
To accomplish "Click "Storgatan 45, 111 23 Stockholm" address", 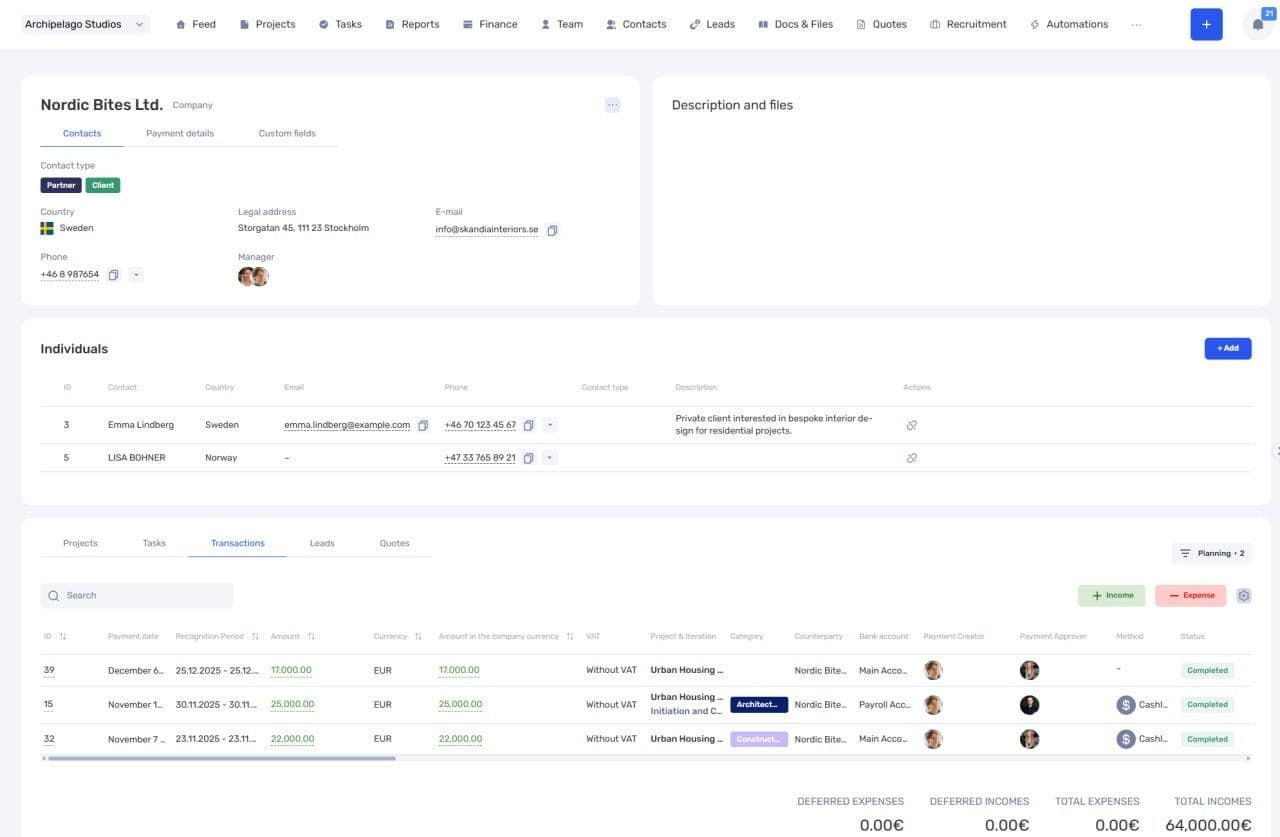I will pyautogui.click(x=303, y=228).
